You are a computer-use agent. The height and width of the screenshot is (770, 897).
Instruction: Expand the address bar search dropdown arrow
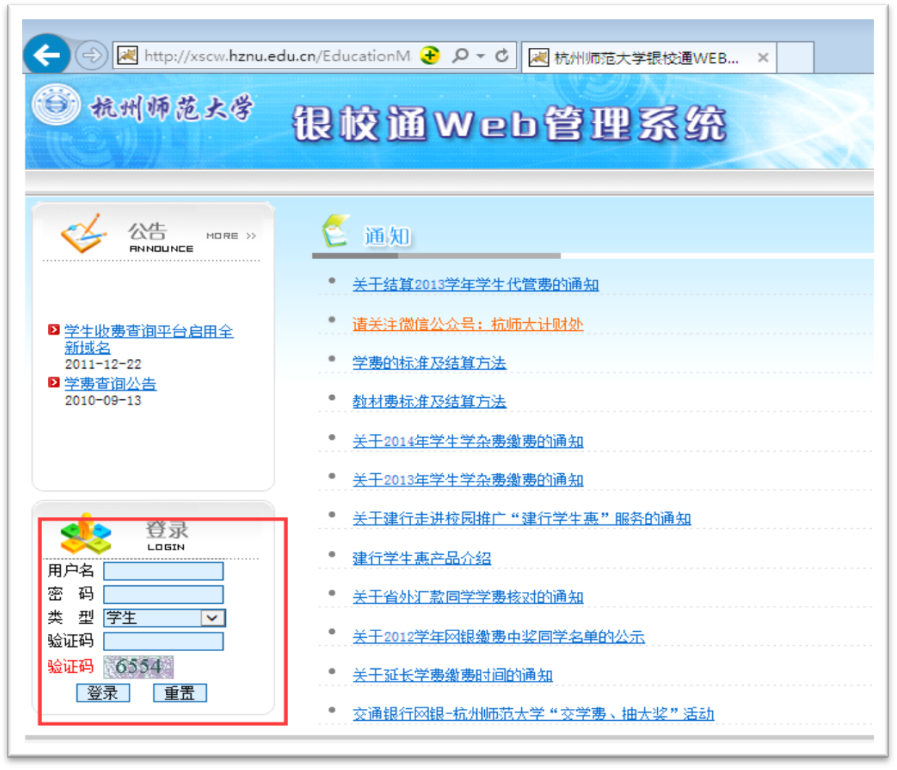coord(481,56)
